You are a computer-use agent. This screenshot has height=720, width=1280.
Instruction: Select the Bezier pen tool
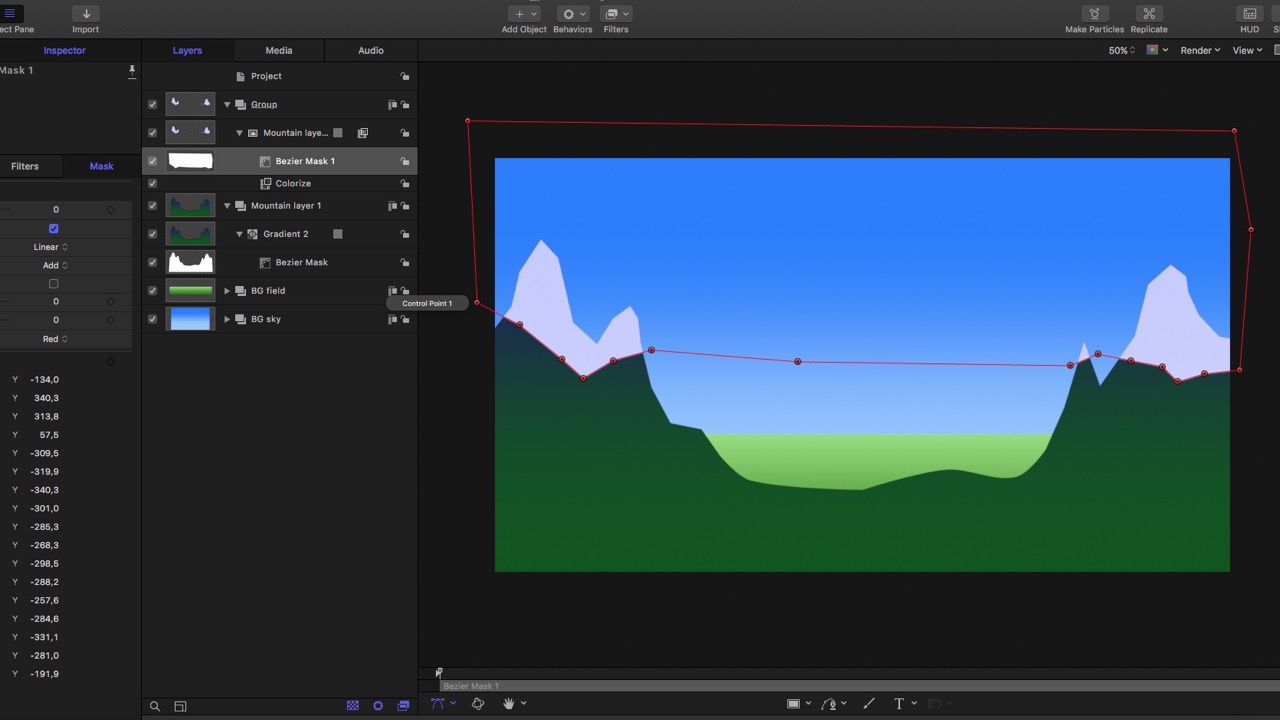[x=829, y=704]
